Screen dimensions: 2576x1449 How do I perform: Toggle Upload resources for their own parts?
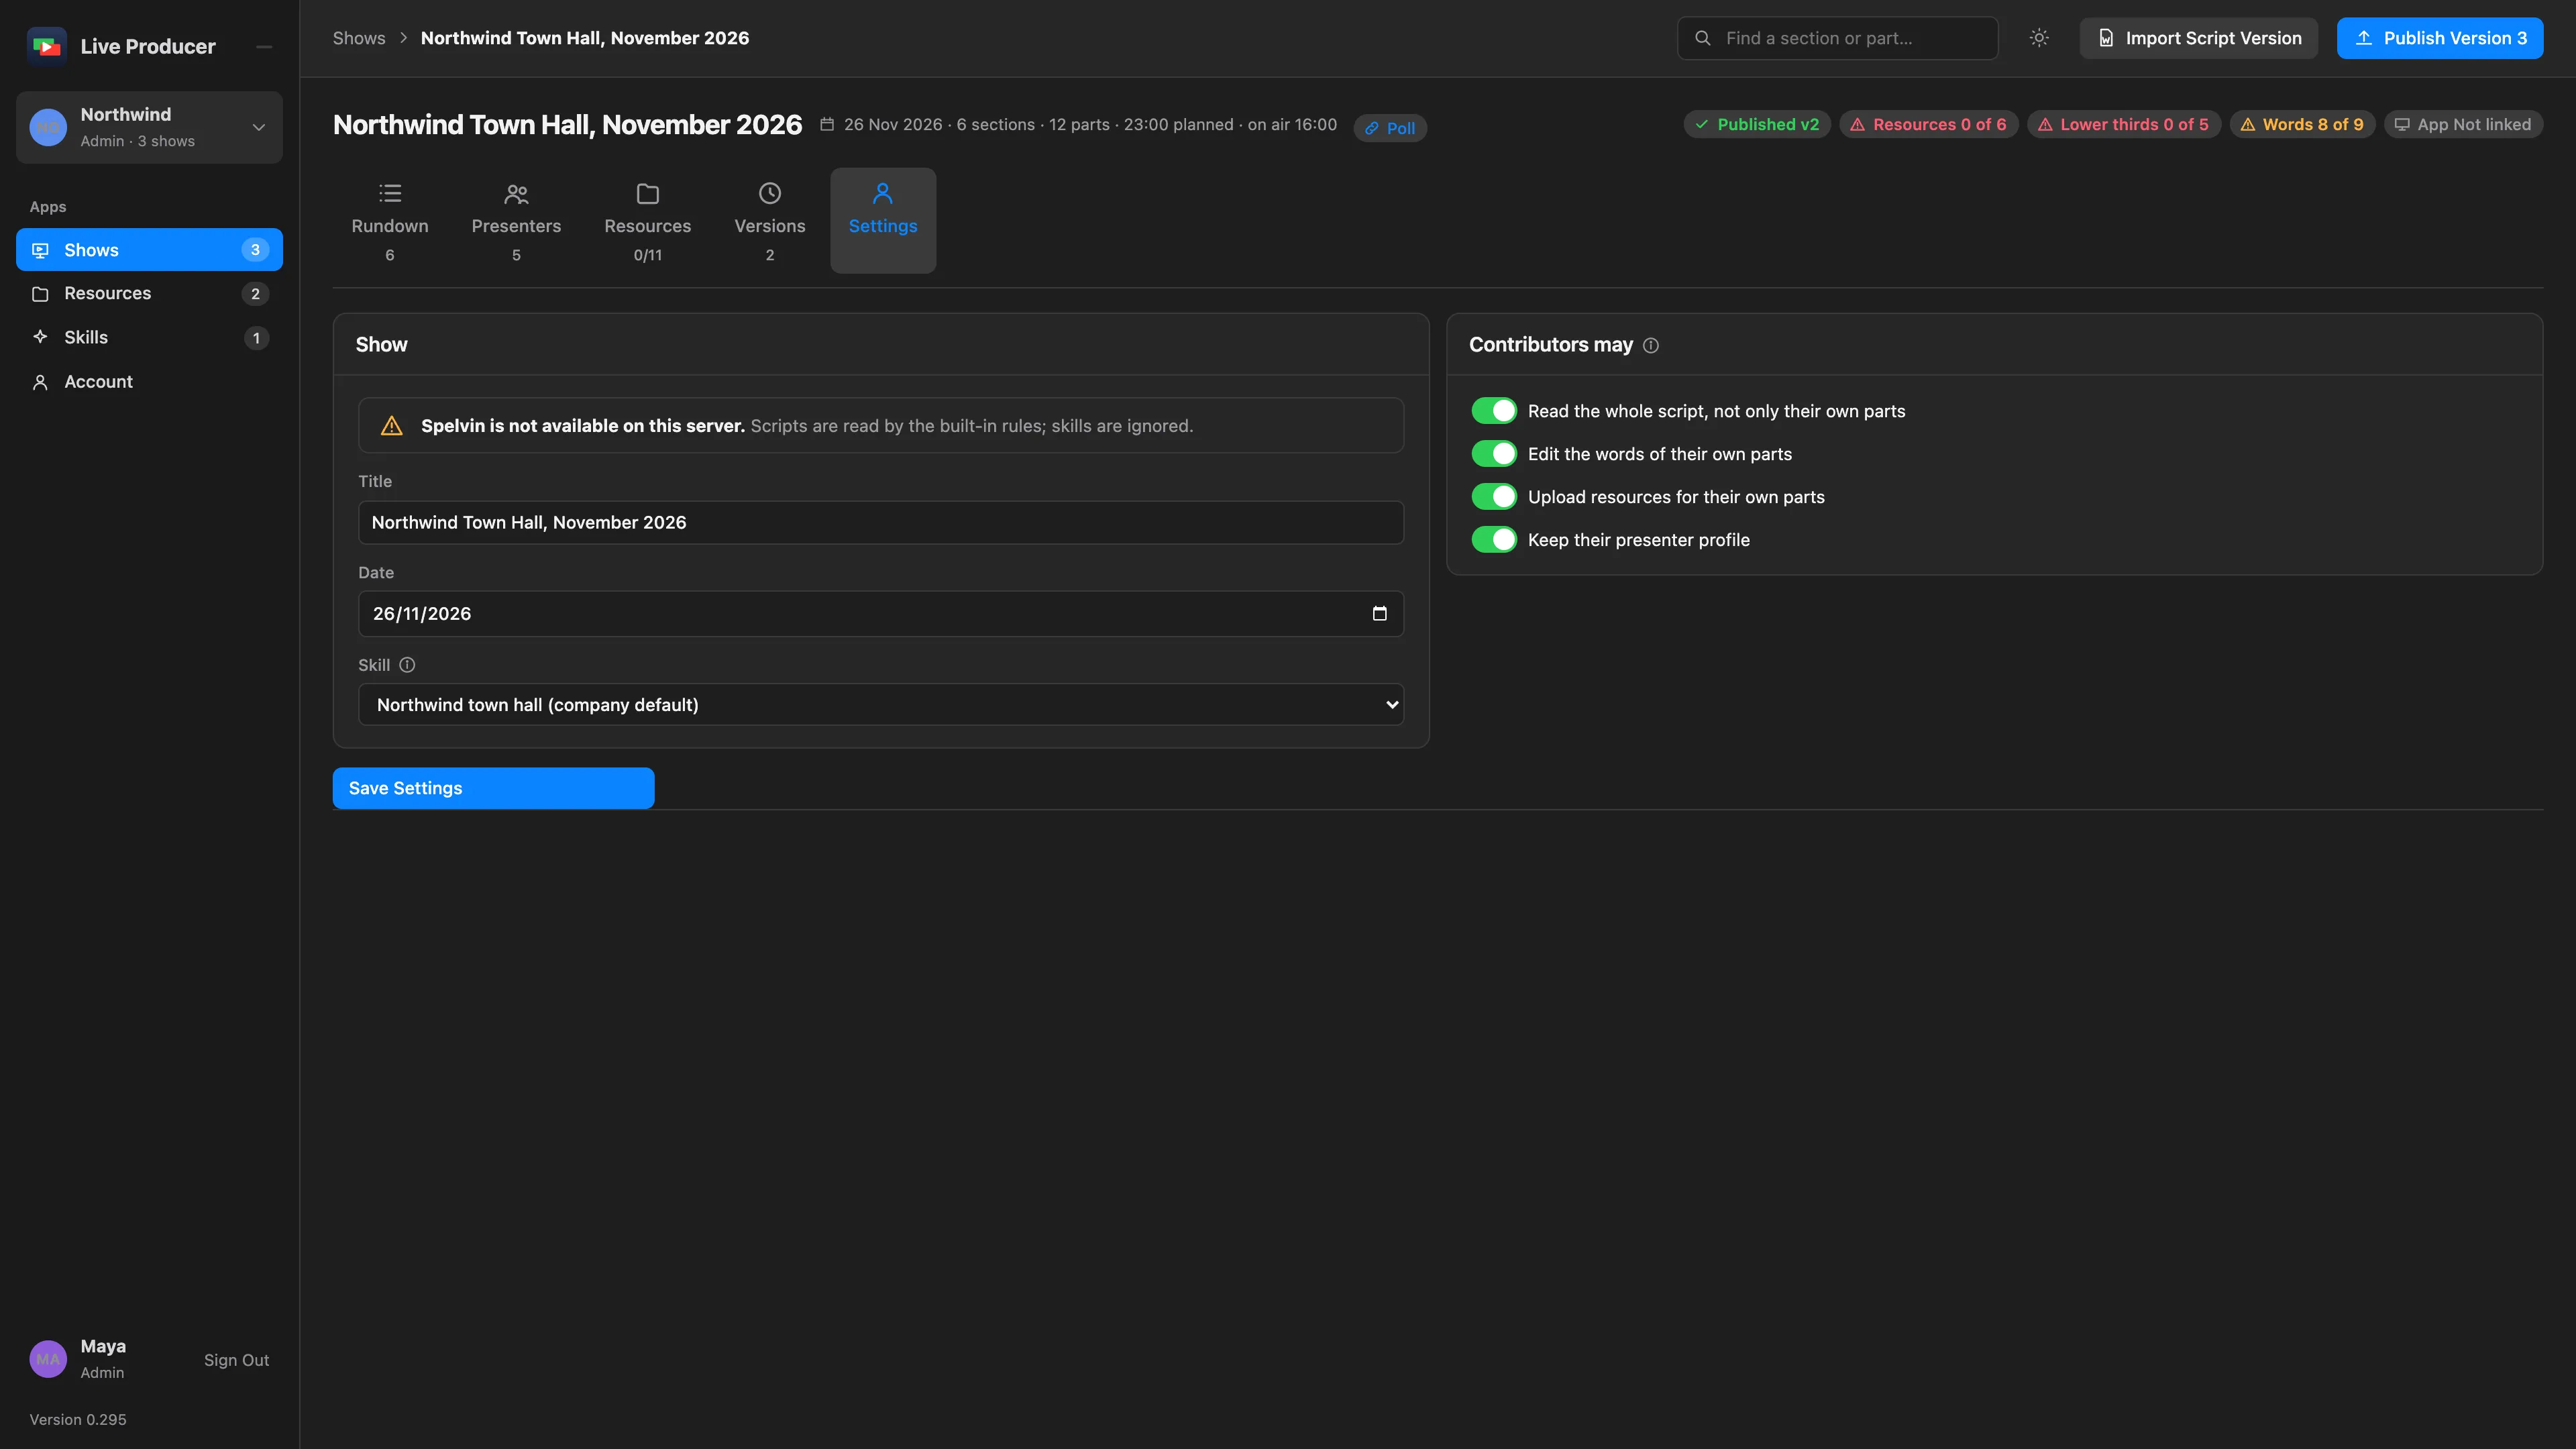[1494, 497]
